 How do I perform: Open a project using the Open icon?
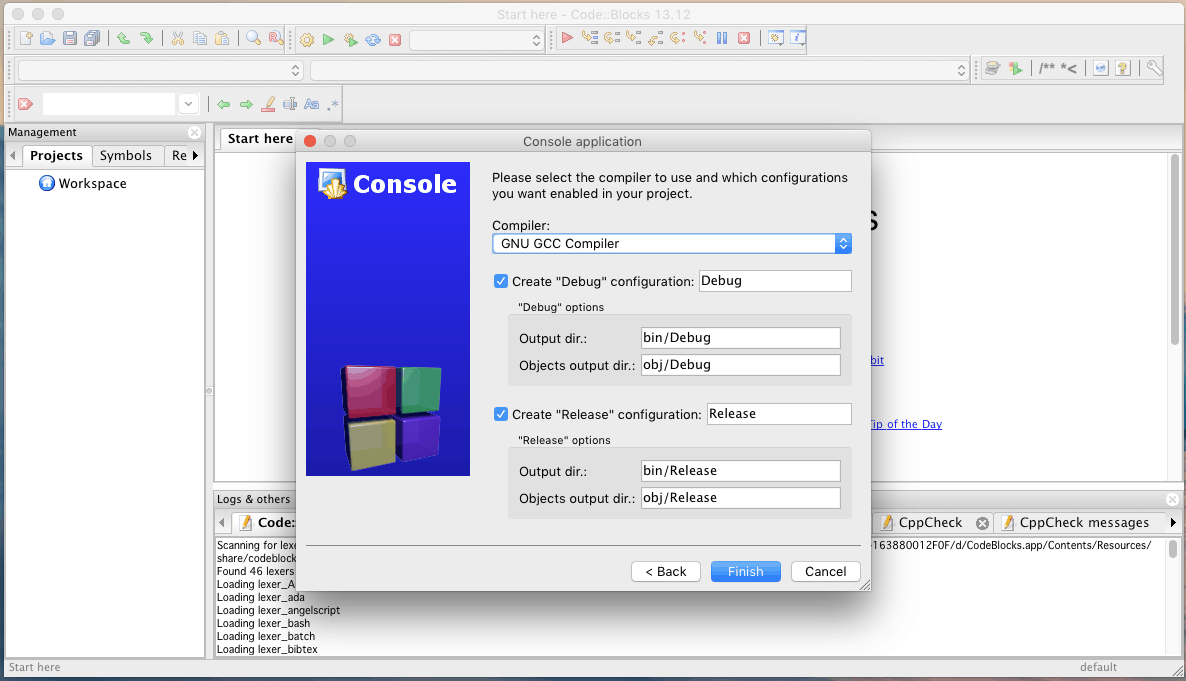click(47, 38)
